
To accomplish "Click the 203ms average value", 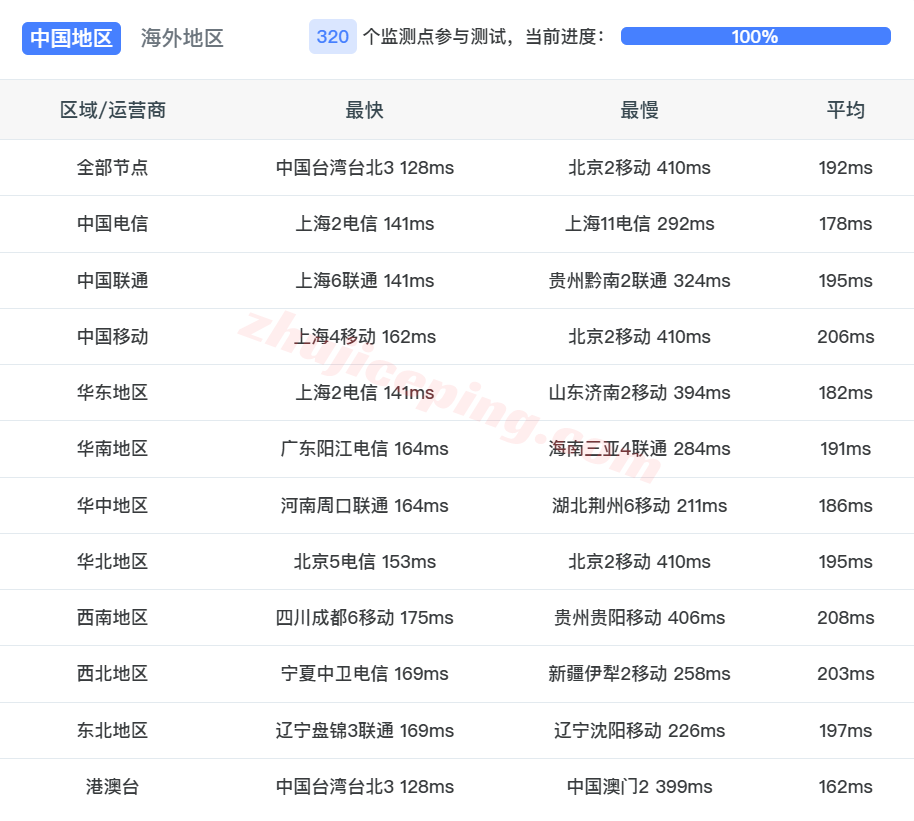I will 845,673.
